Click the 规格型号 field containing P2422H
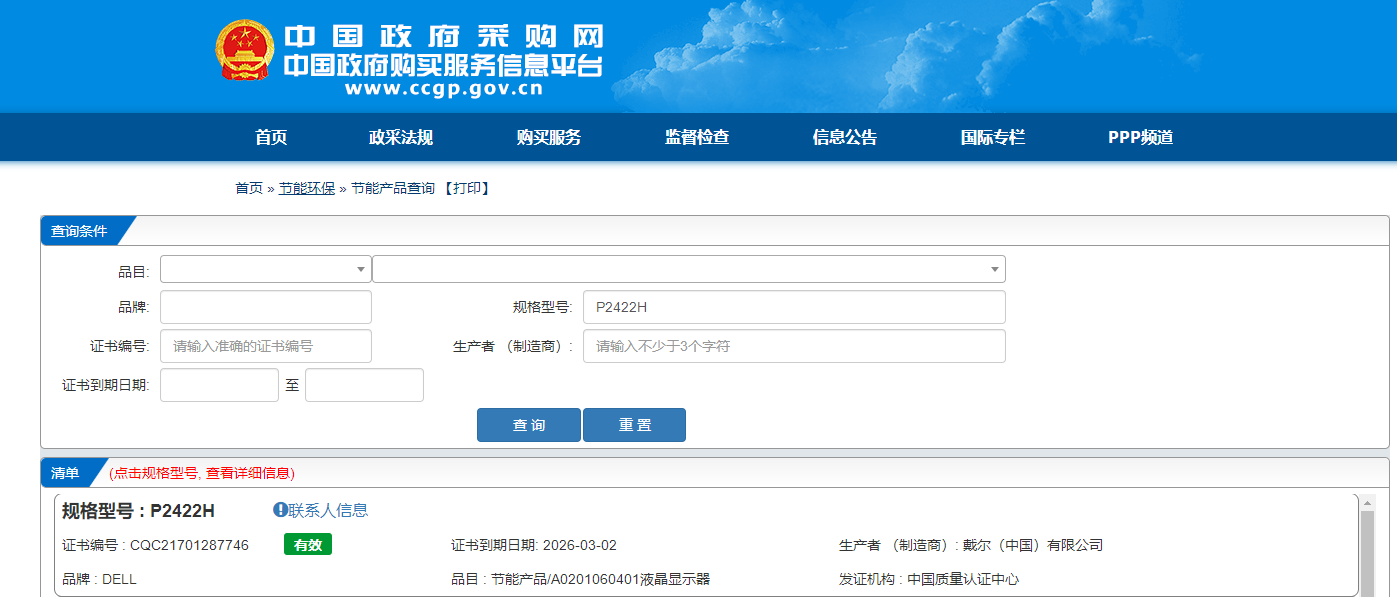The height and width of the screenshot is (597, 1397). pyautogui.click(x=793, y=307)
